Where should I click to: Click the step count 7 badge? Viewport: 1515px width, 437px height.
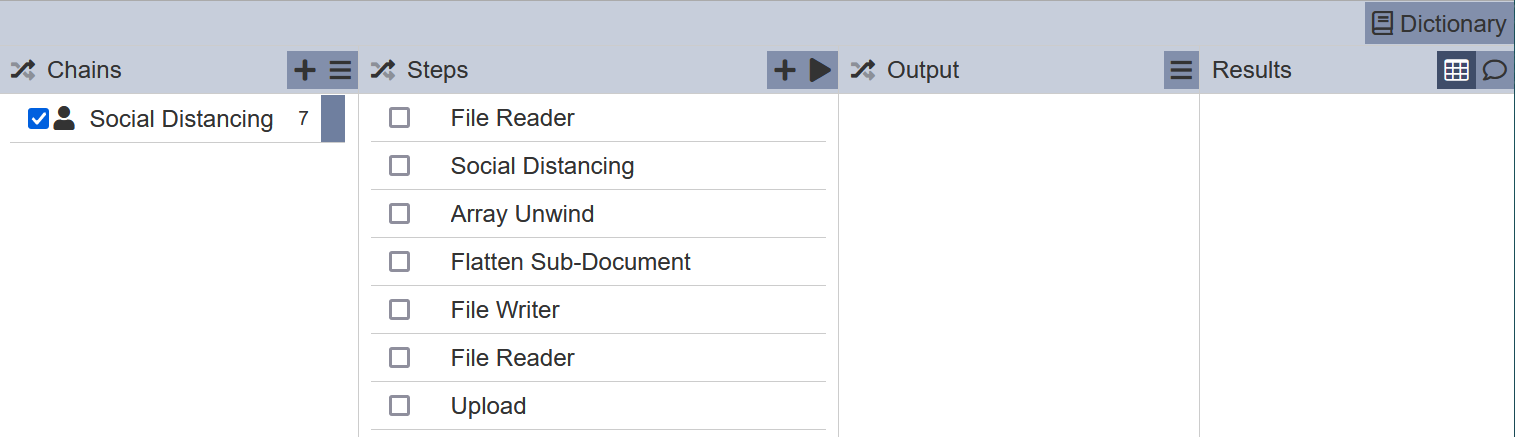click(303, 119)
